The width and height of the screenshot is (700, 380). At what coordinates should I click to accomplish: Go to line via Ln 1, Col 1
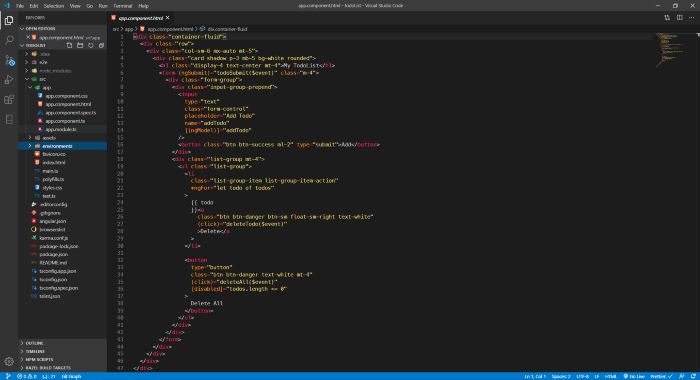click(x=535, y=376)
